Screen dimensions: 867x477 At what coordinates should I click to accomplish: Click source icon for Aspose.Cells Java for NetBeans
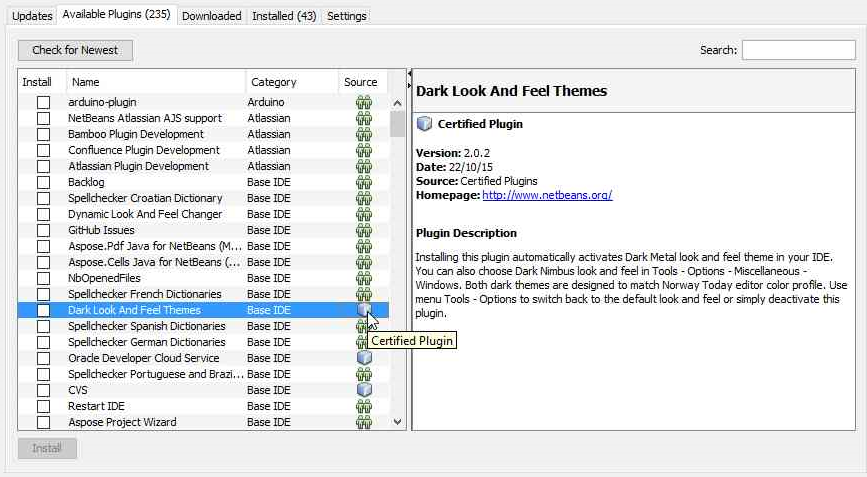pyautogui.click(x=363, y=263)
